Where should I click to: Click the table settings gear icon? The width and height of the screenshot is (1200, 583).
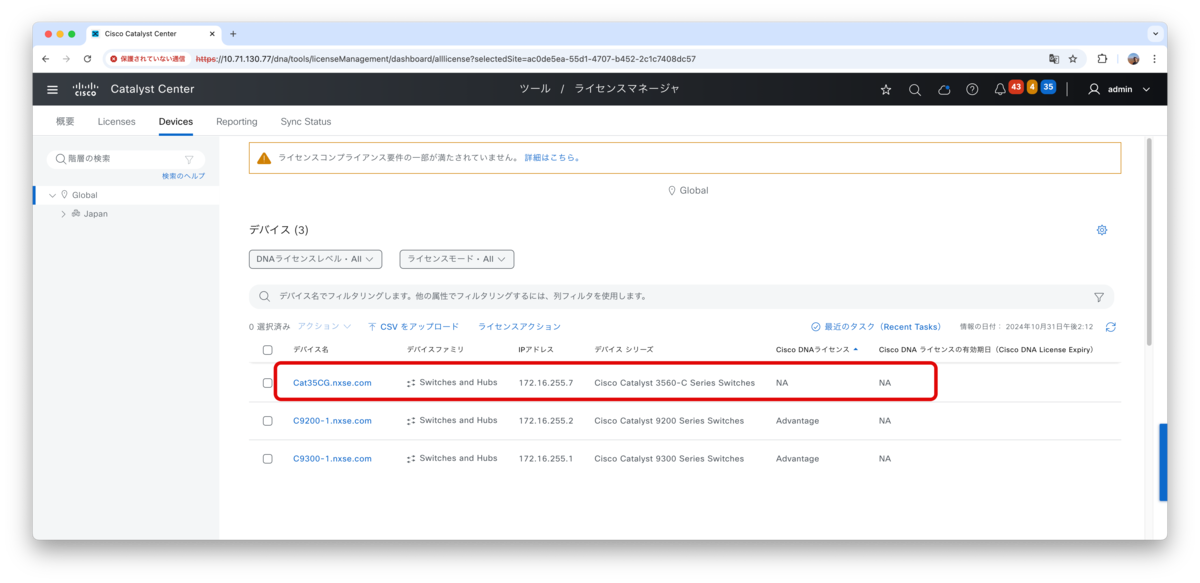1102,230
